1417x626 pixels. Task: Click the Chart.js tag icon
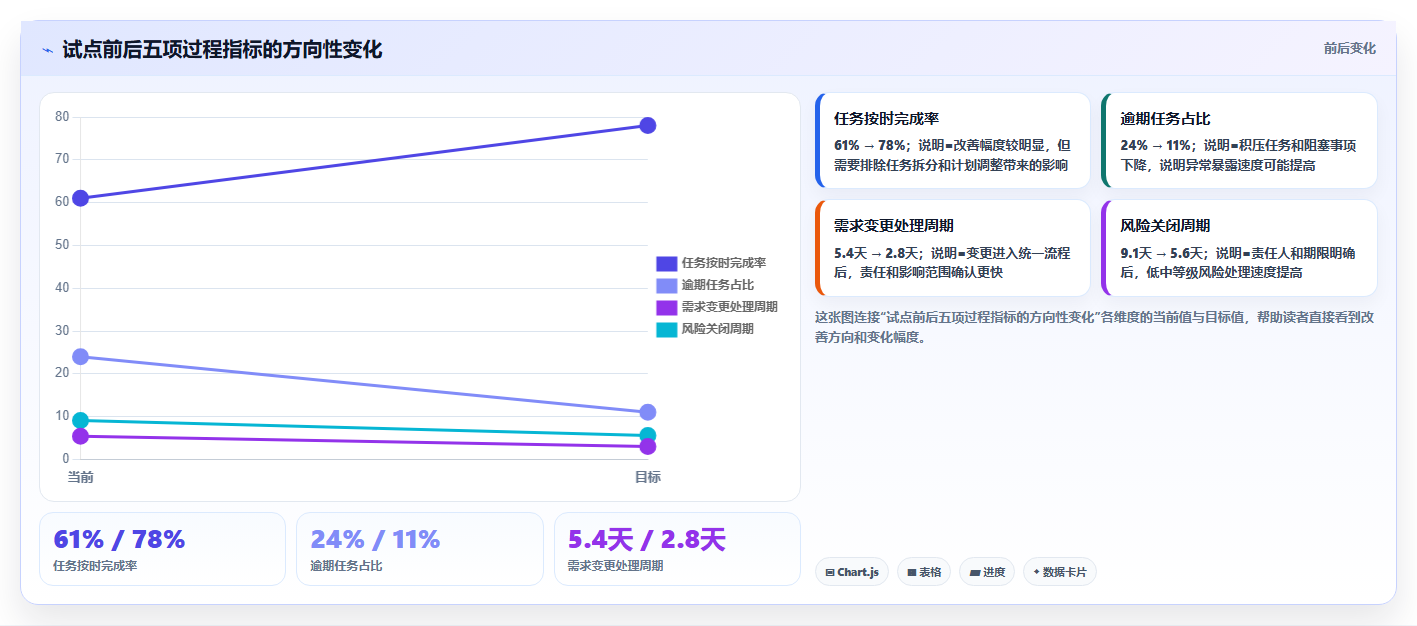[830, 572]
